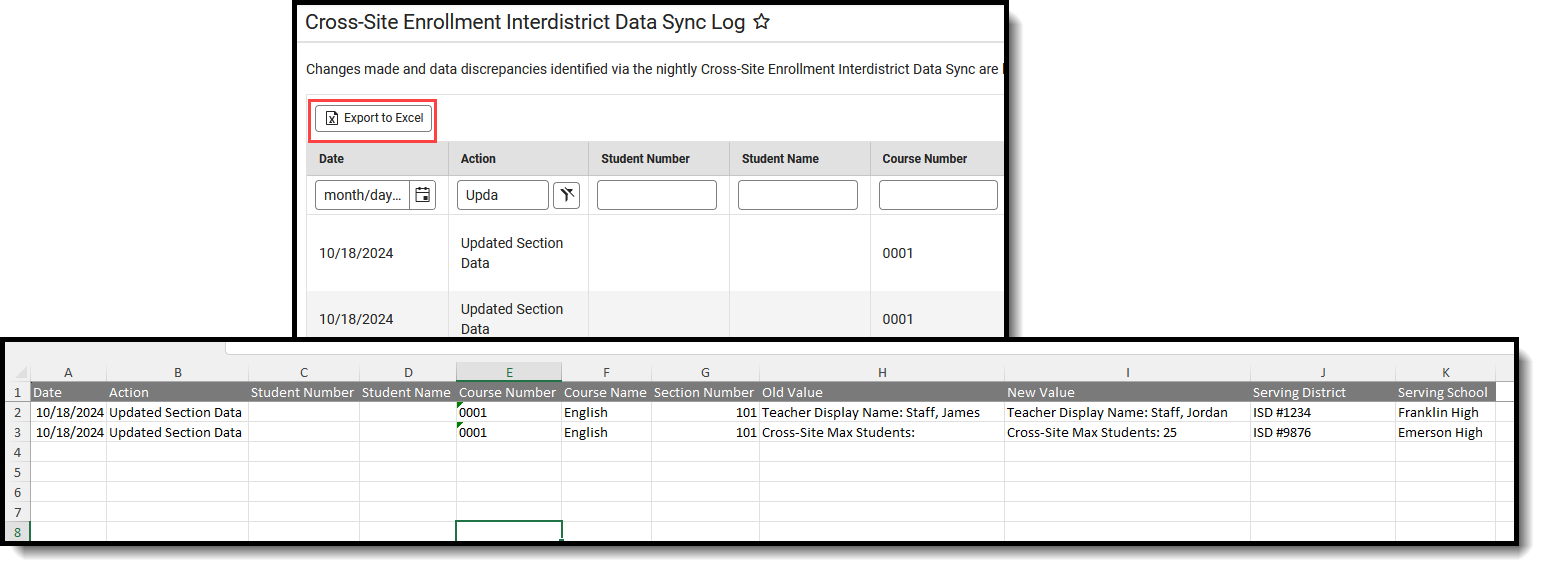This screenshot has height=571, width=1544.
Task: Select spreadsheet column E header
Action: (x=508, y=372)
